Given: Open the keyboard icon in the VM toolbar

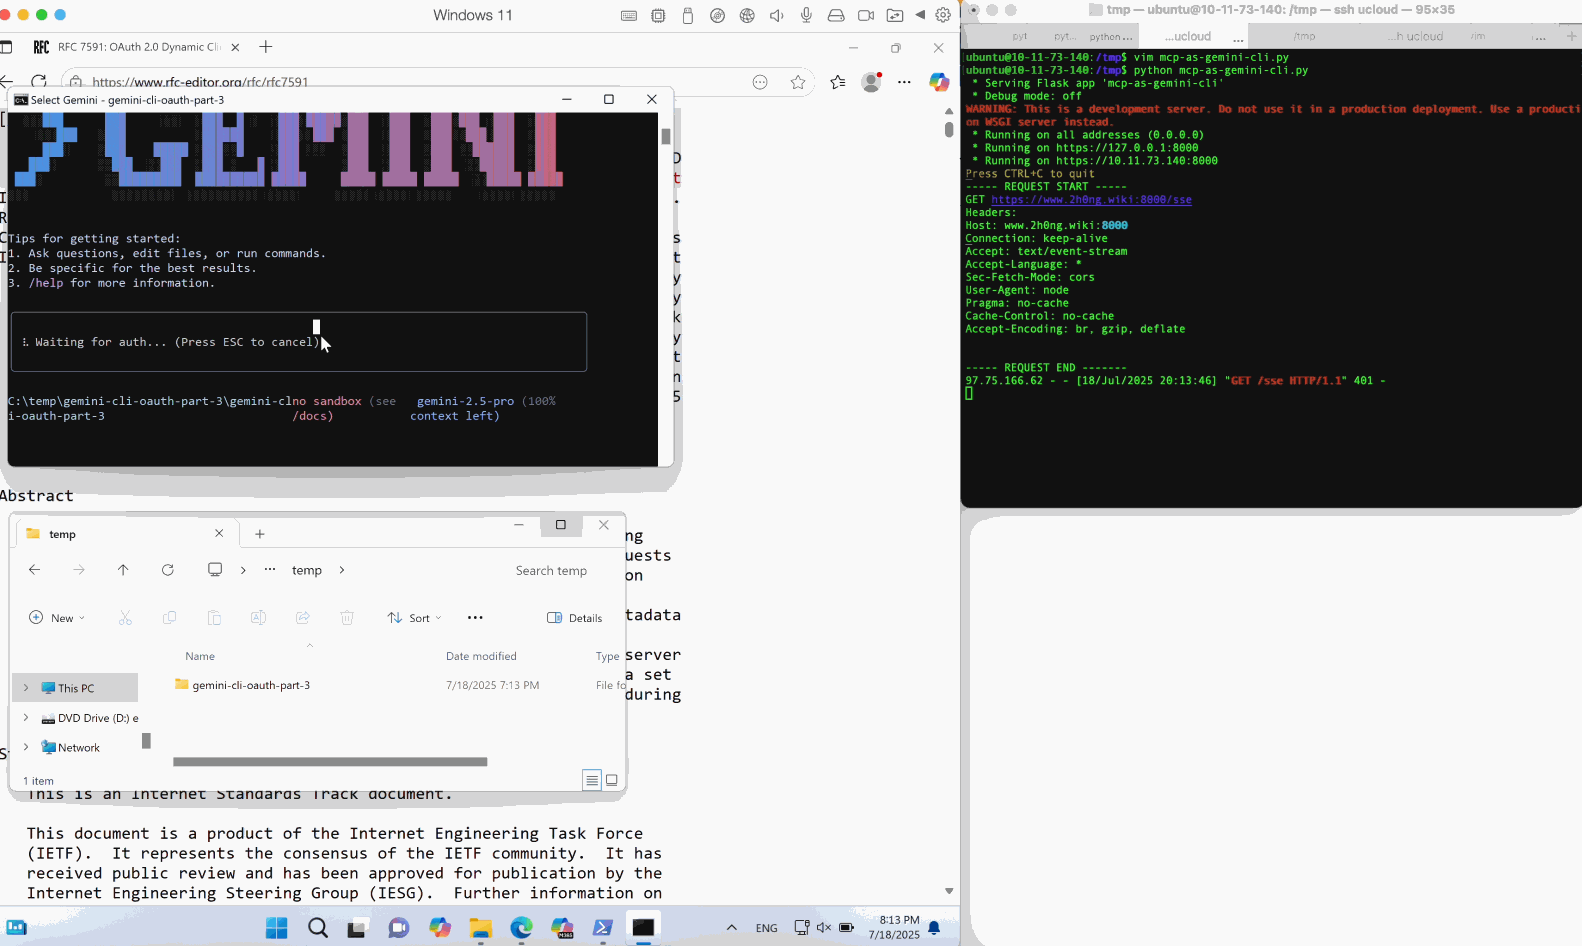Looking at the screenshot, I should tap(629, 15).
